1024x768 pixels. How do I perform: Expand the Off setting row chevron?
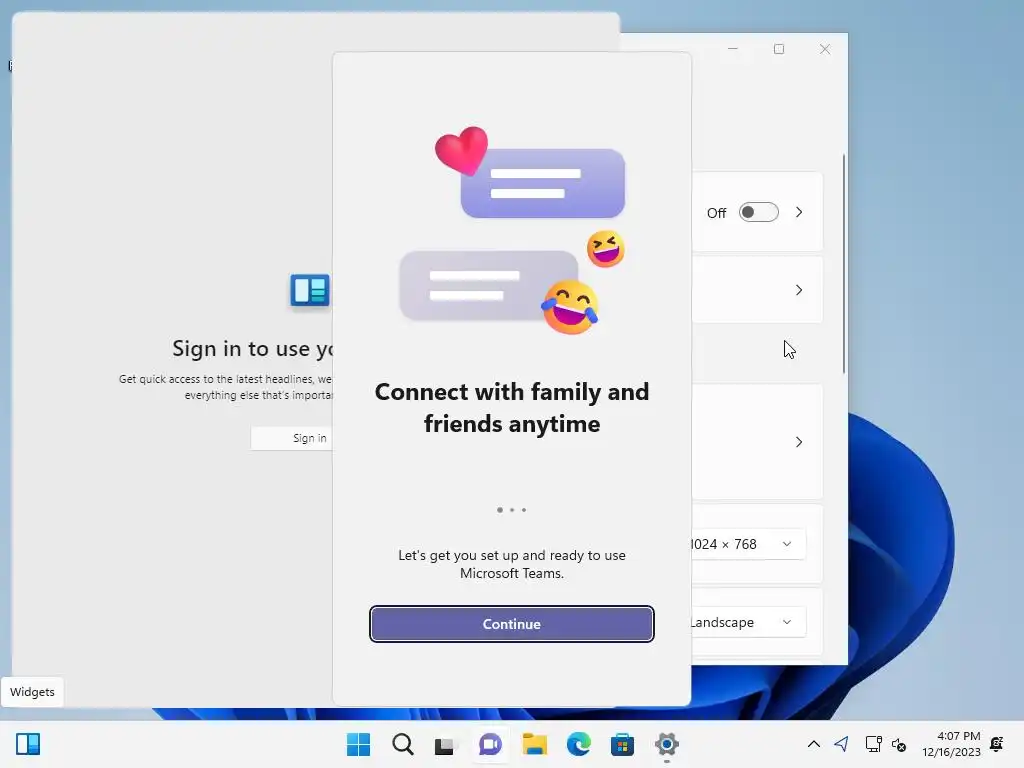[799, 212]
